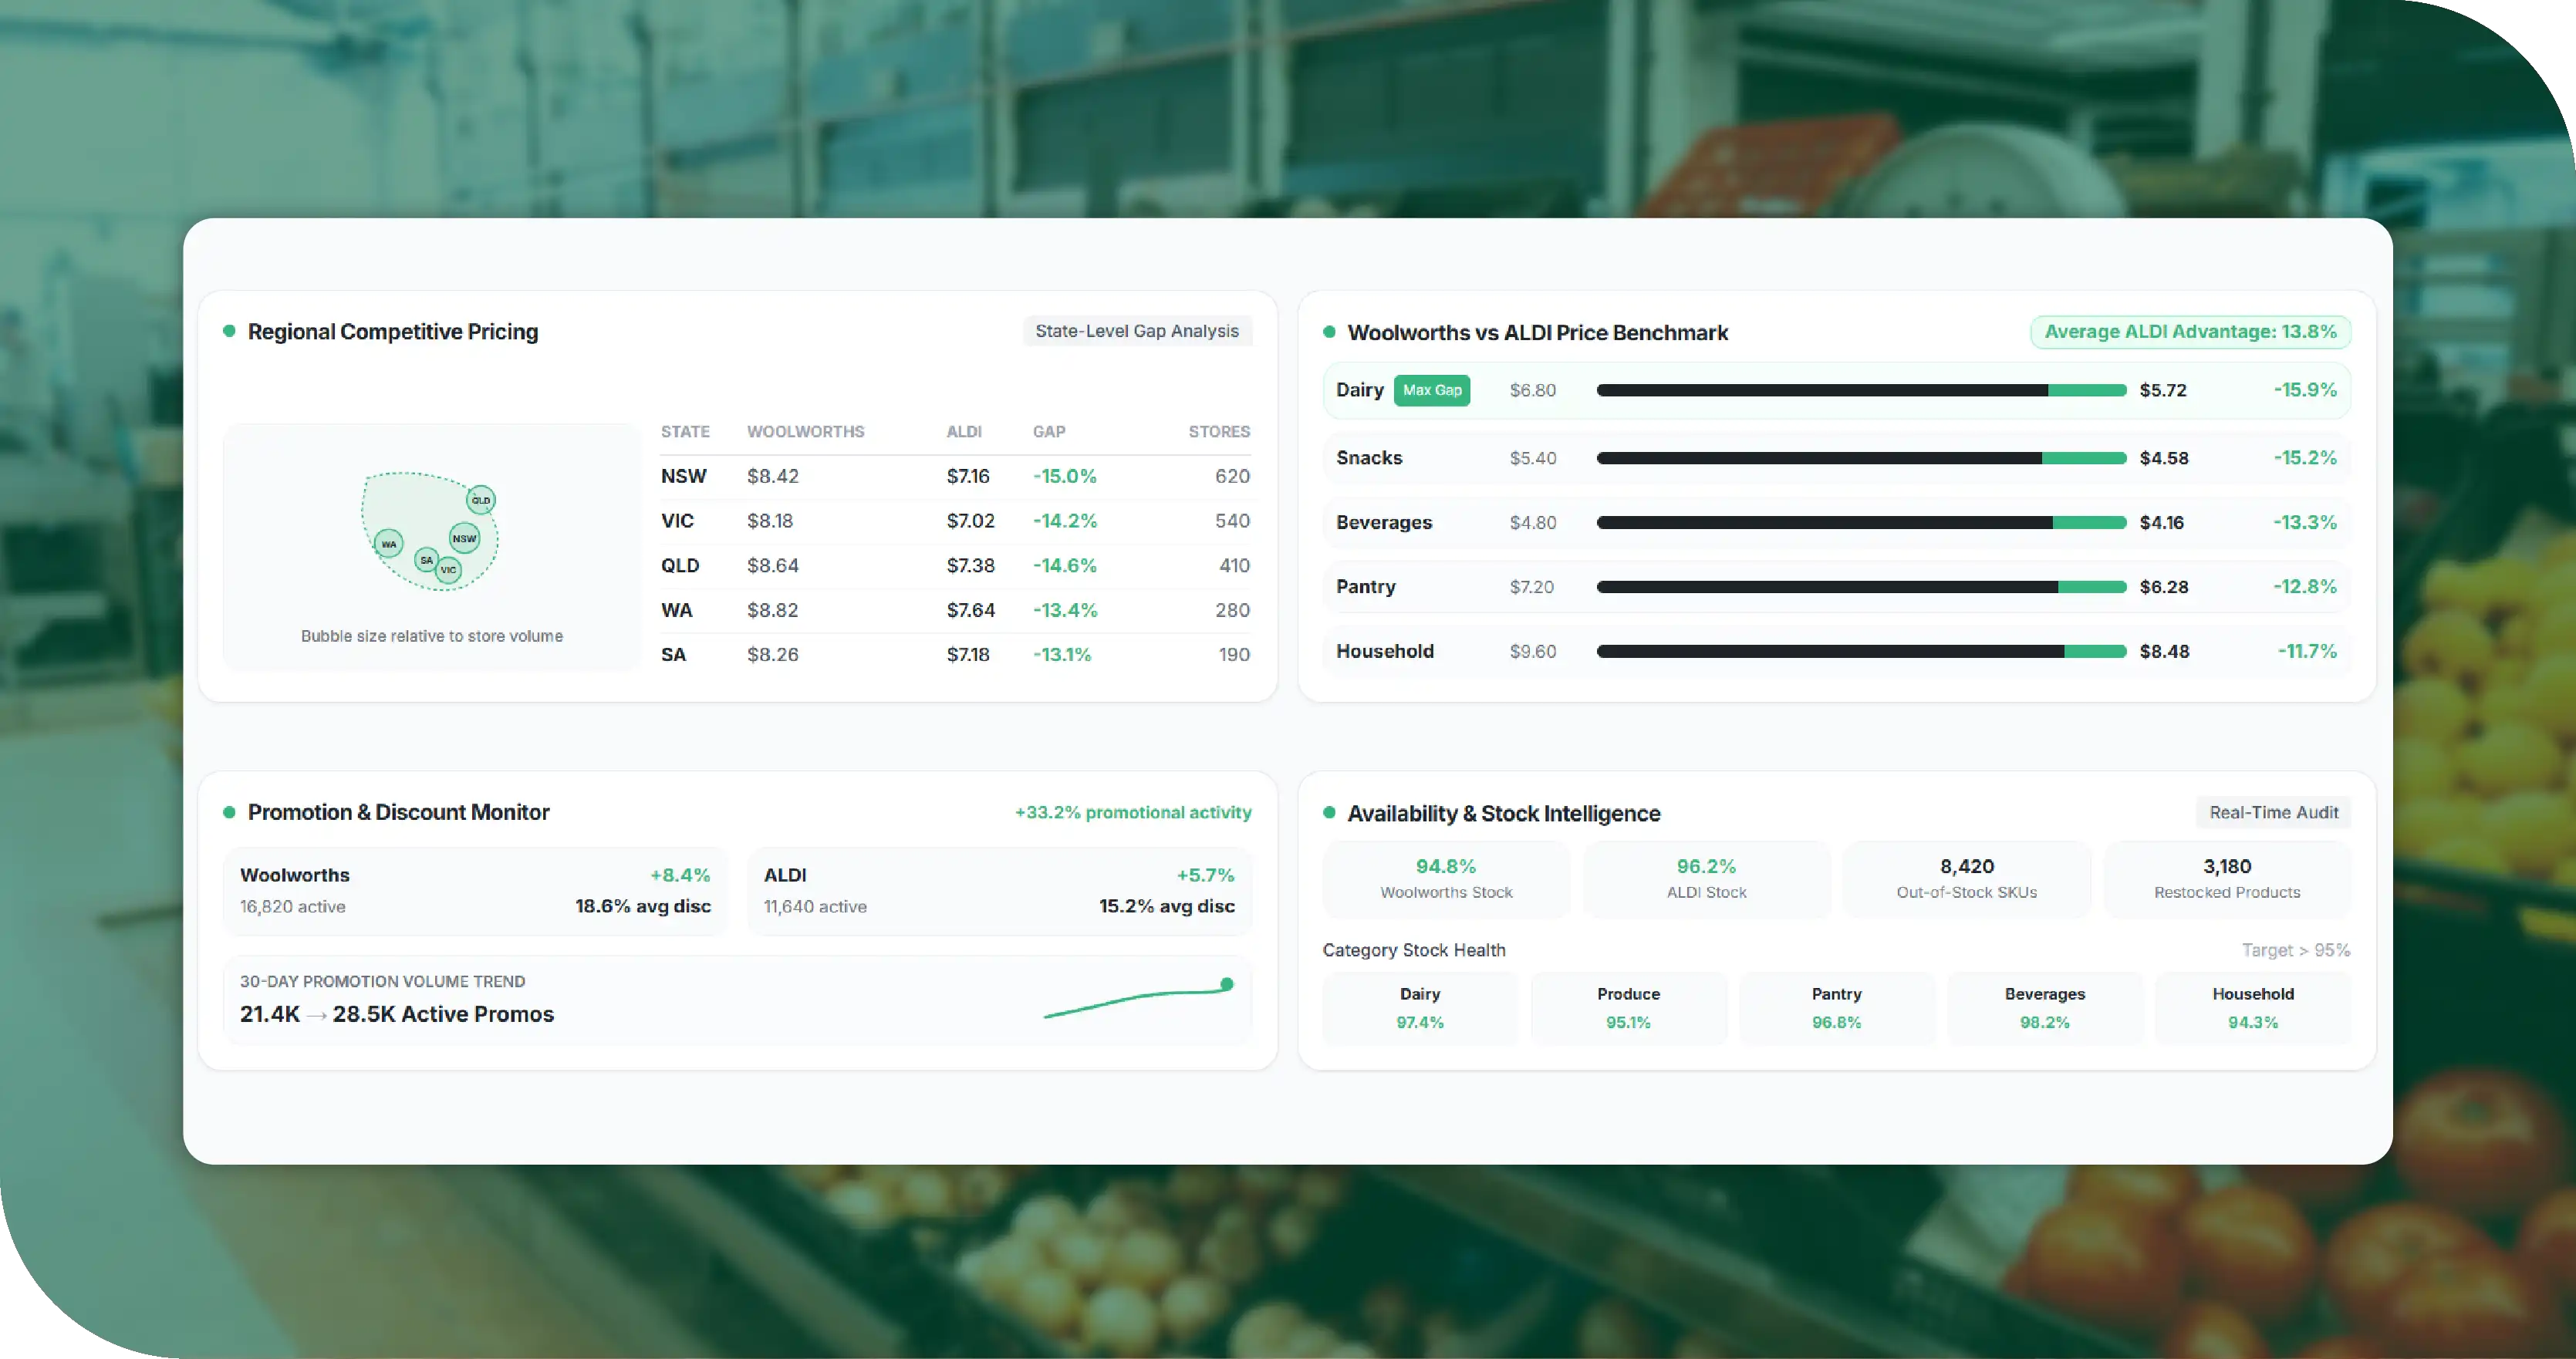Image resolution: width=2576 pixels, height=1359 pixels.
Task: Select the VIC row label in the table
Action: click(x=677, y=521)
